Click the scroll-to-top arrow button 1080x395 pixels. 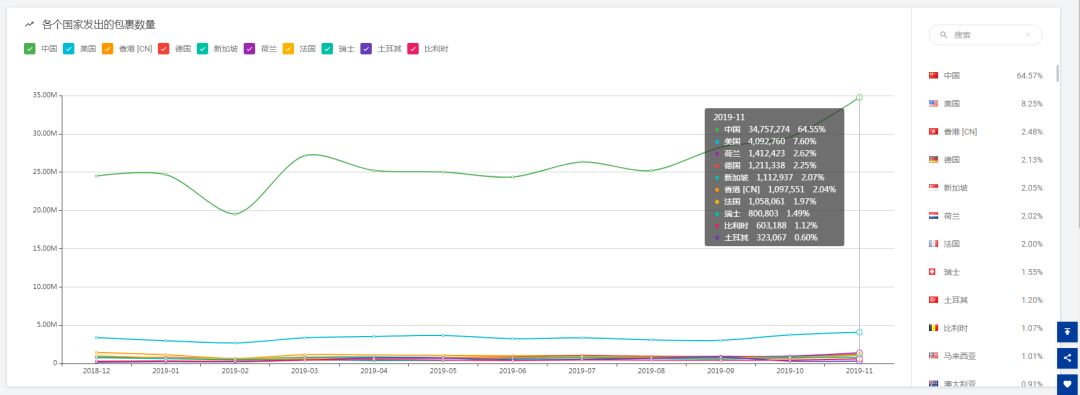coord(1068,332)
